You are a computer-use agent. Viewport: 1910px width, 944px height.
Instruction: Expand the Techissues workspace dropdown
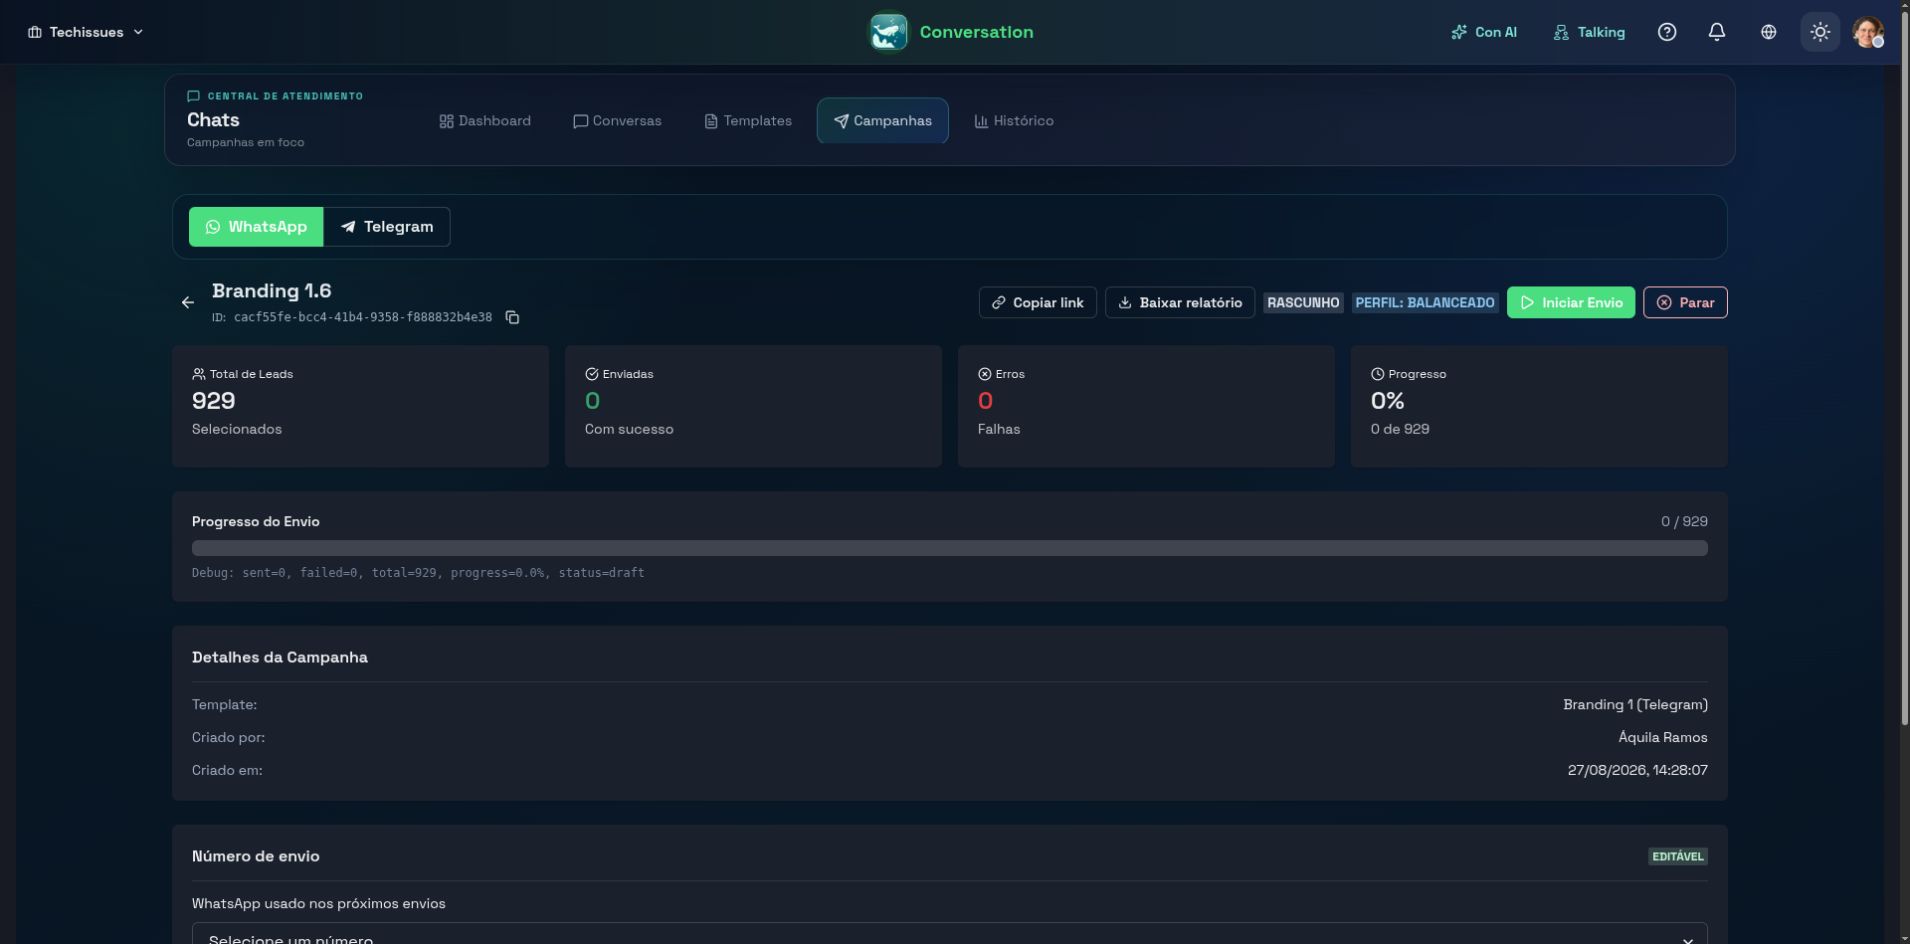[86, 32]
